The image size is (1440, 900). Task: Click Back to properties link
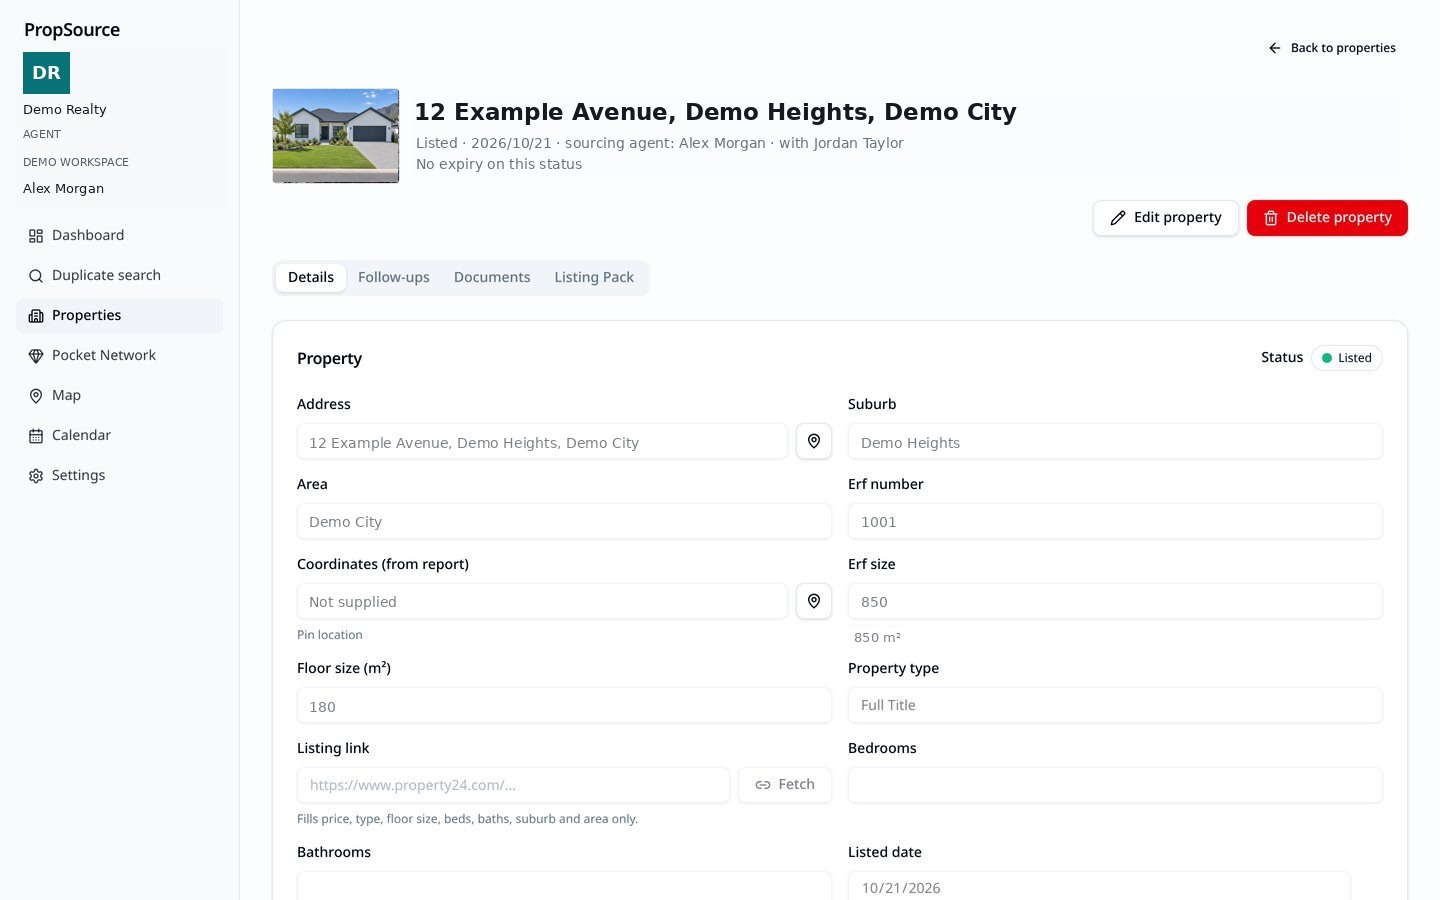[x=1331, y=48]
